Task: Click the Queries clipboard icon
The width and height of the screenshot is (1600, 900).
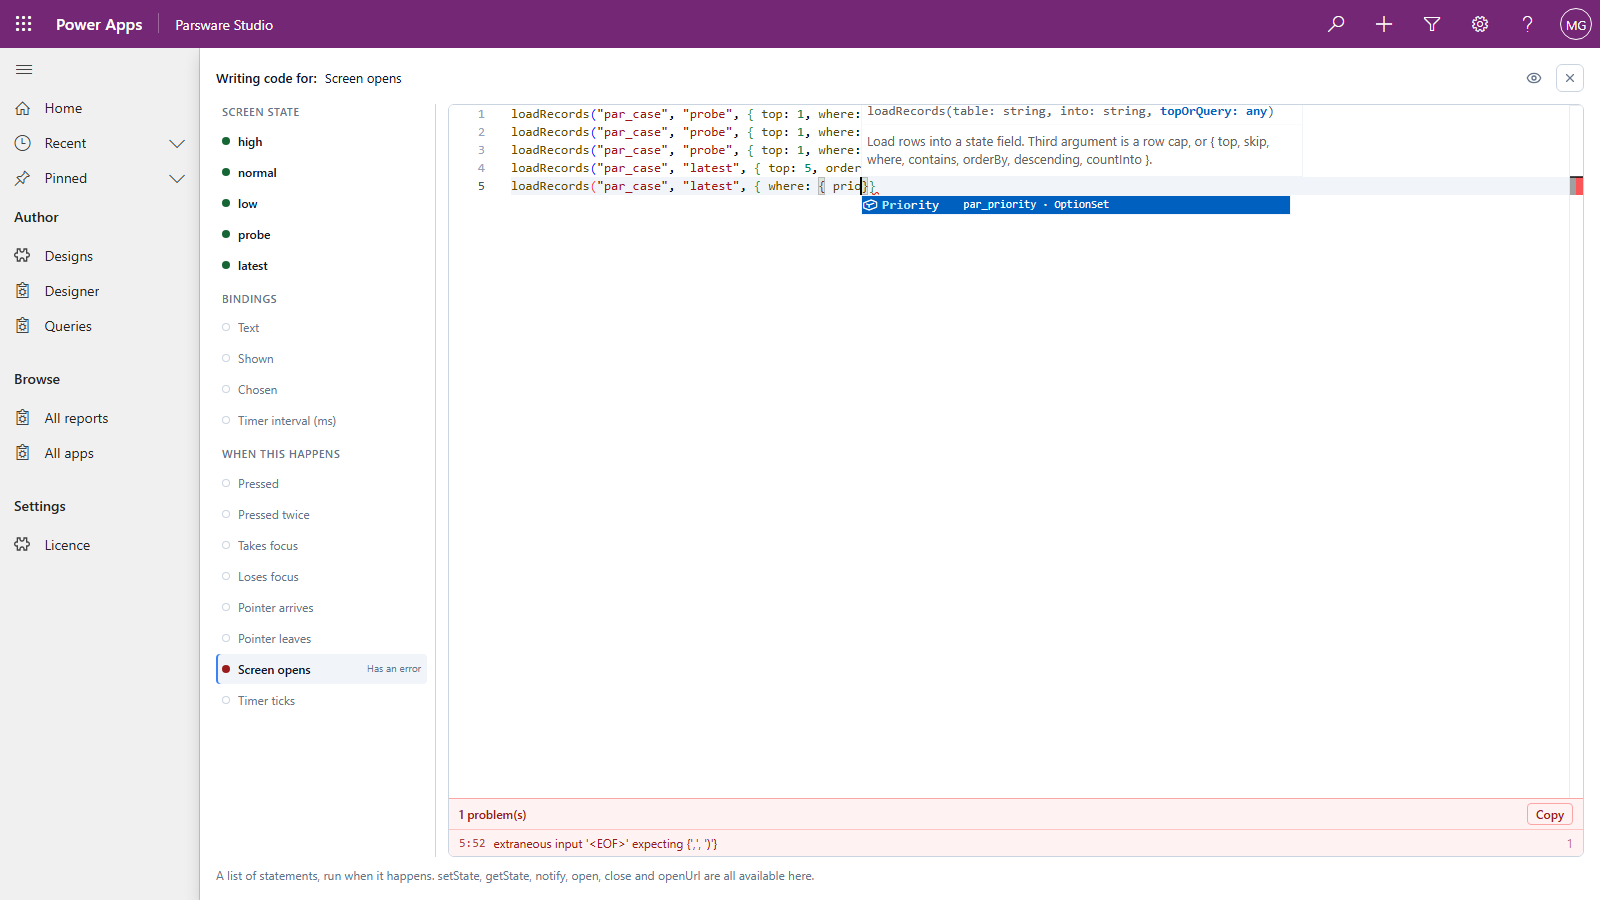Action: [23, 326]
